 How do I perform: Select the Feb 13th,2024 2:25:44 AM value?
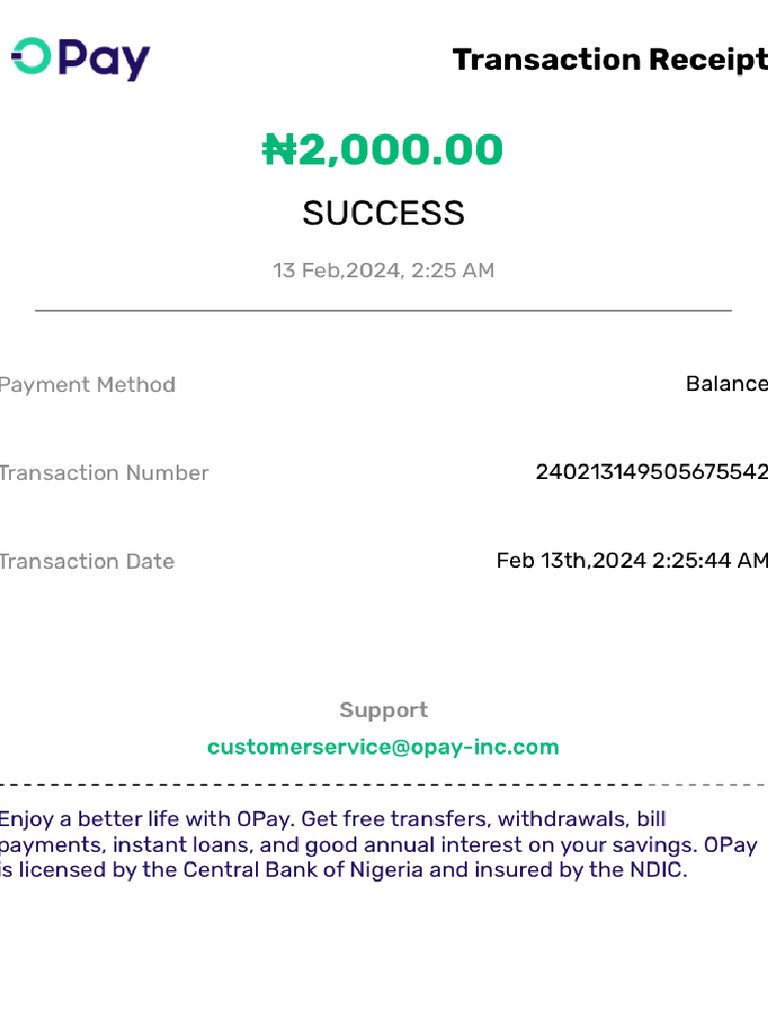click(632, 561)
